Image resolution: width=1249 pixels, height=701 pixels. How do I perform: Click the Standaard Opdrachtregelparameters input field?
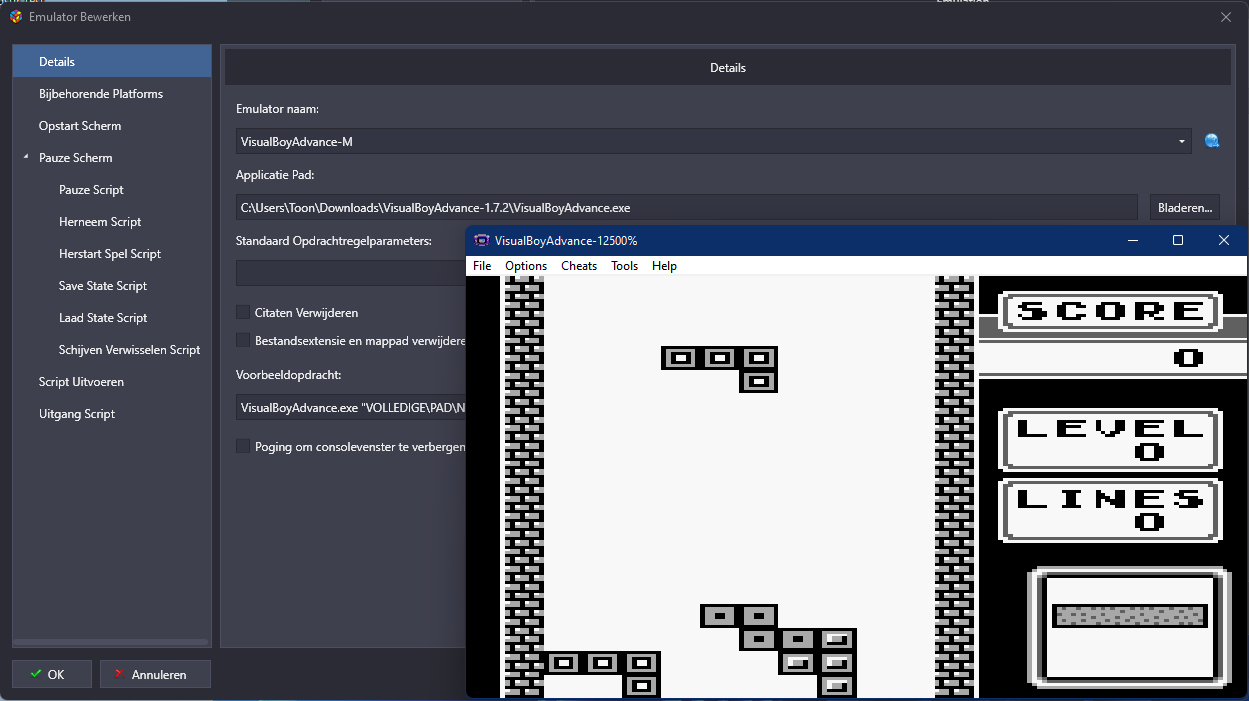pos(351,273)
